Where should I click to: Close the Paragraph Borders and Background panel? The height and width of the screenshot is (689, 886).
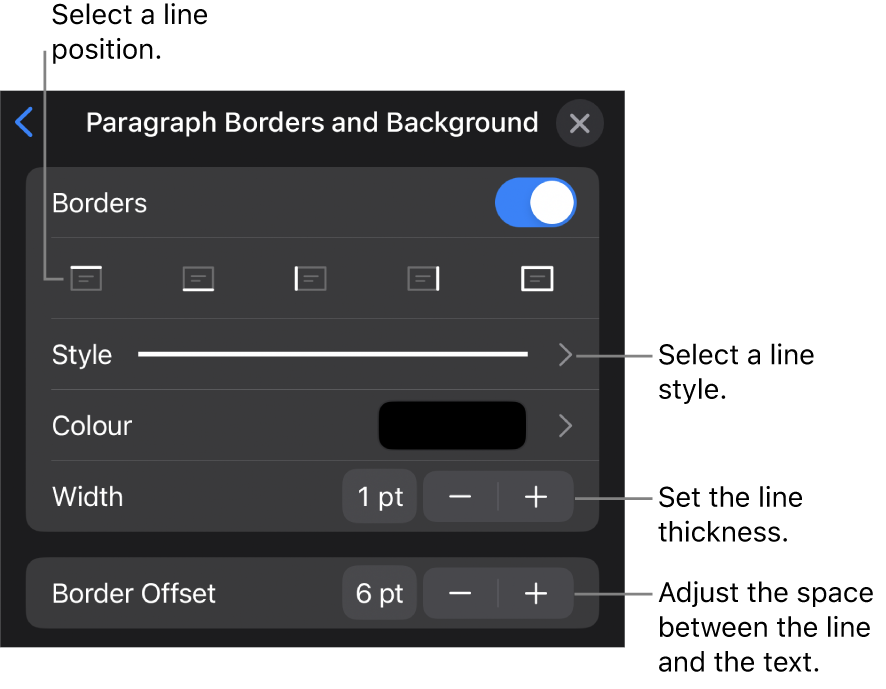(x=580, y=123)
